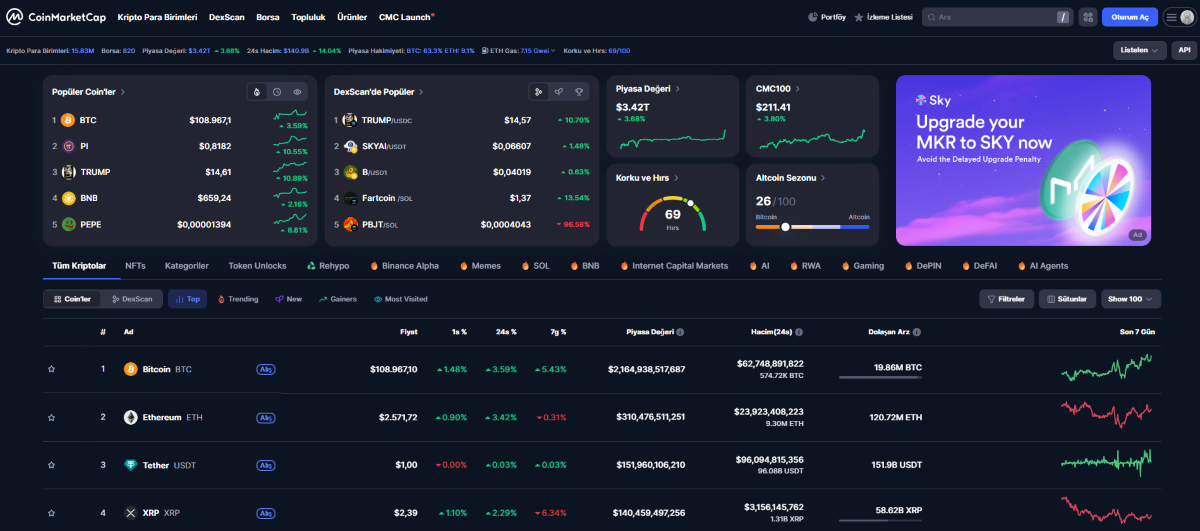Open the Bitcoin 7-day sparkline chart
Viewport: 1200px width, 531px height.
1106,369
